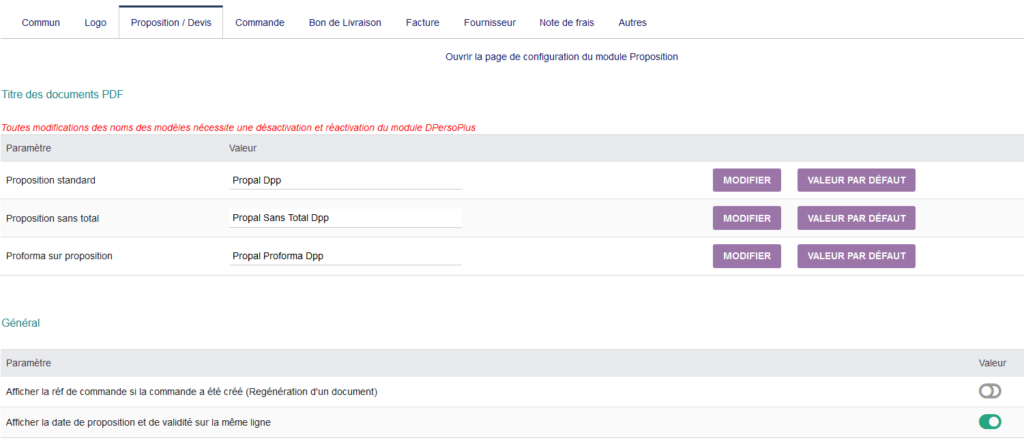
Task: Click Modifier for Proposition standard
Action: 746,180
